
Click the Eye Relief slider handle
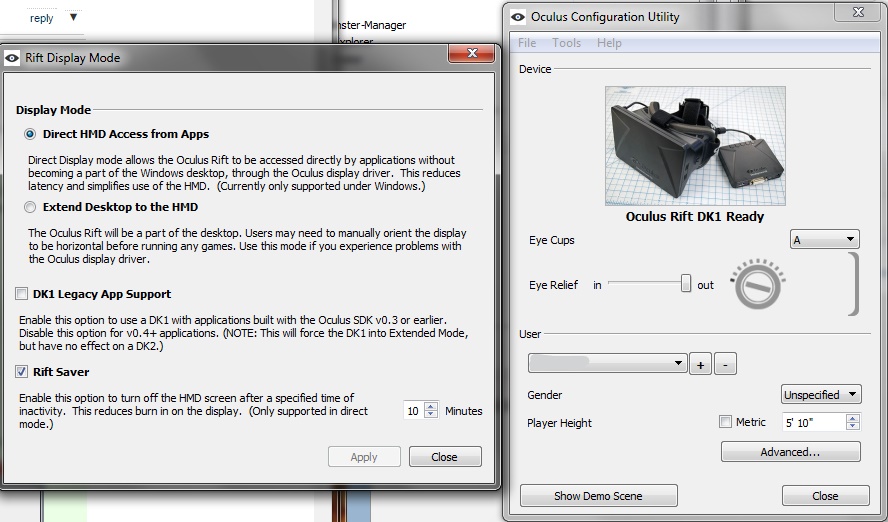pos(686,284)
